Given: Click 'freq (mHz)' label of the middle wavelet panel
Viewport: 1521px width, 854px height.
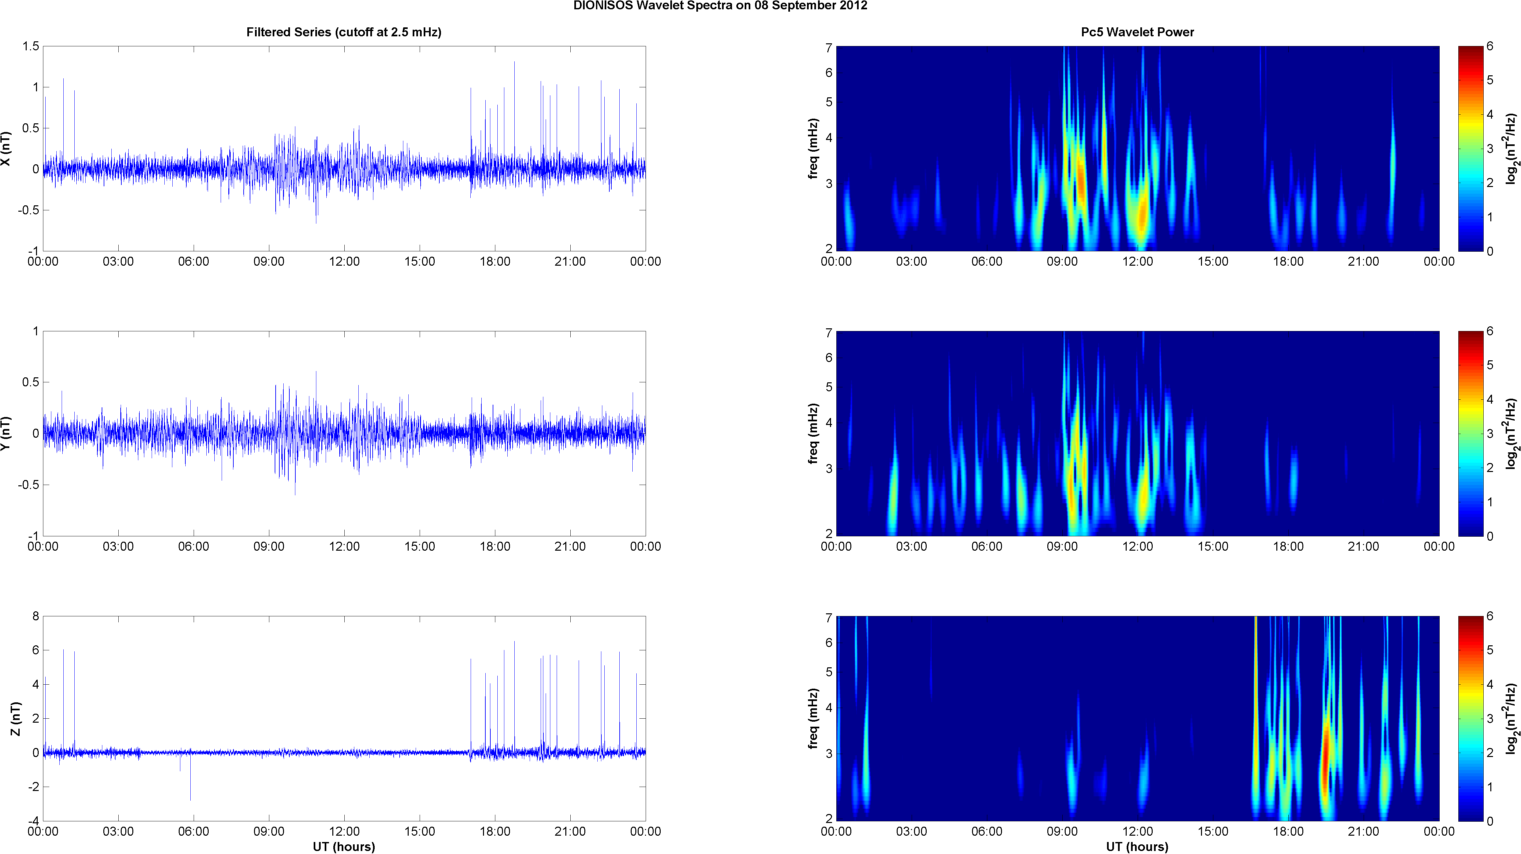Looking at the screenshot, I should tap(814, 434).
